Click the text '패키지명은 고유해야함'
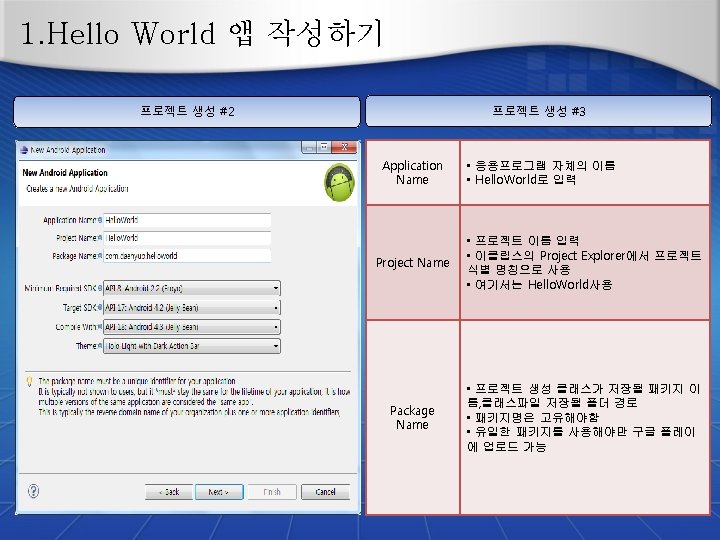The image size is (720, 540). point(537,417)
